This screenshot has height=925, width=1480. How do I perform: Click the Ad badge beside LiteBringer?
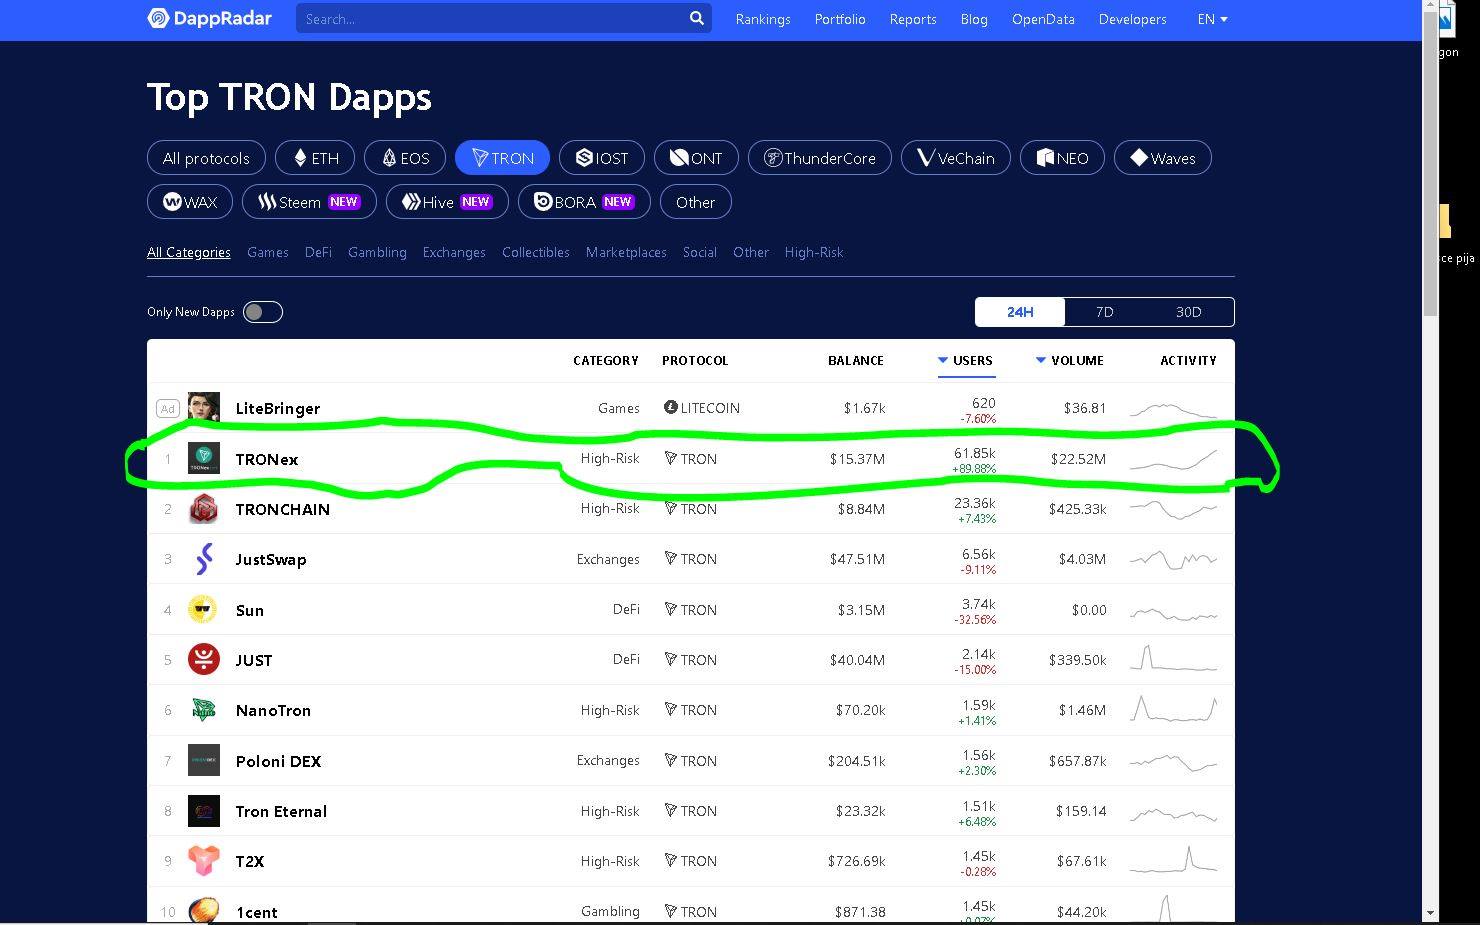(x=167, y=408)
